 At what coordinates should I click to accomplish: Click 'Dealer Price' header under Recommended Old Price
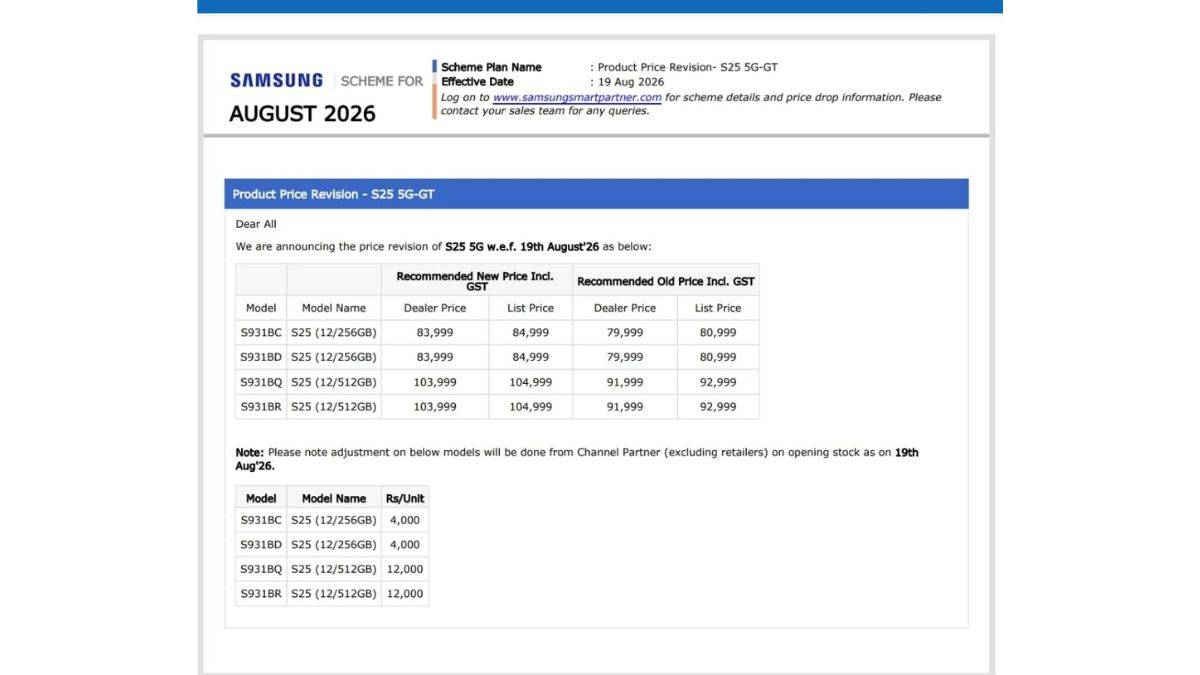(x=625, y=308)
